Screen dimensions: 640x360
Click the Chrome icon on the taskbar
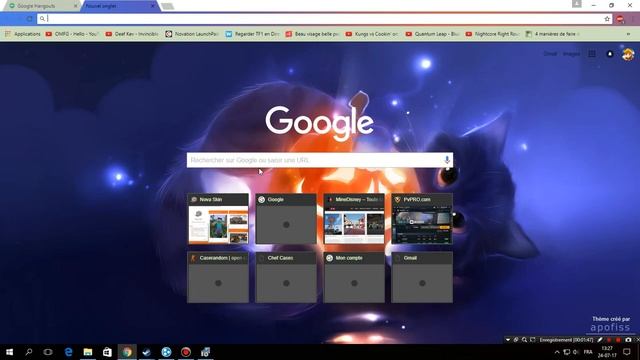point(127,352)
